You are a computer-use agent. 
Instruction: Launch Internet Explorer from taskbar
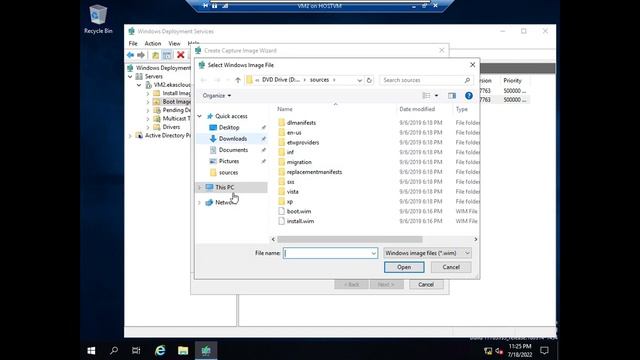(160, 350)
